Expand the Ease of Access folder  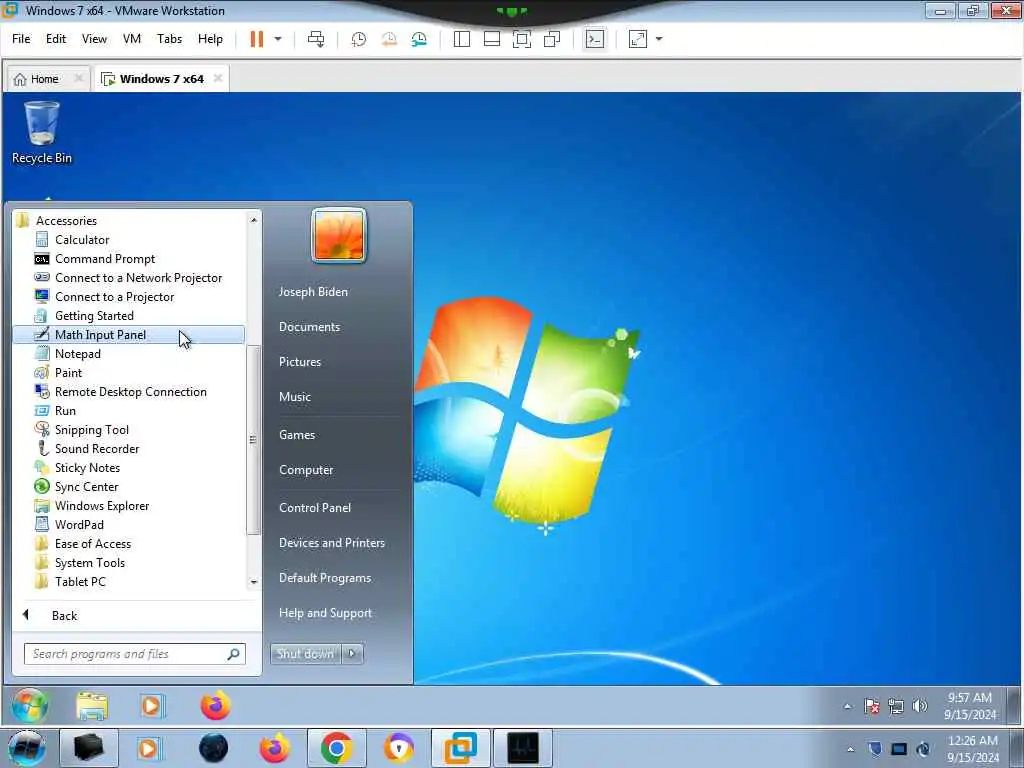coord(93,543)
